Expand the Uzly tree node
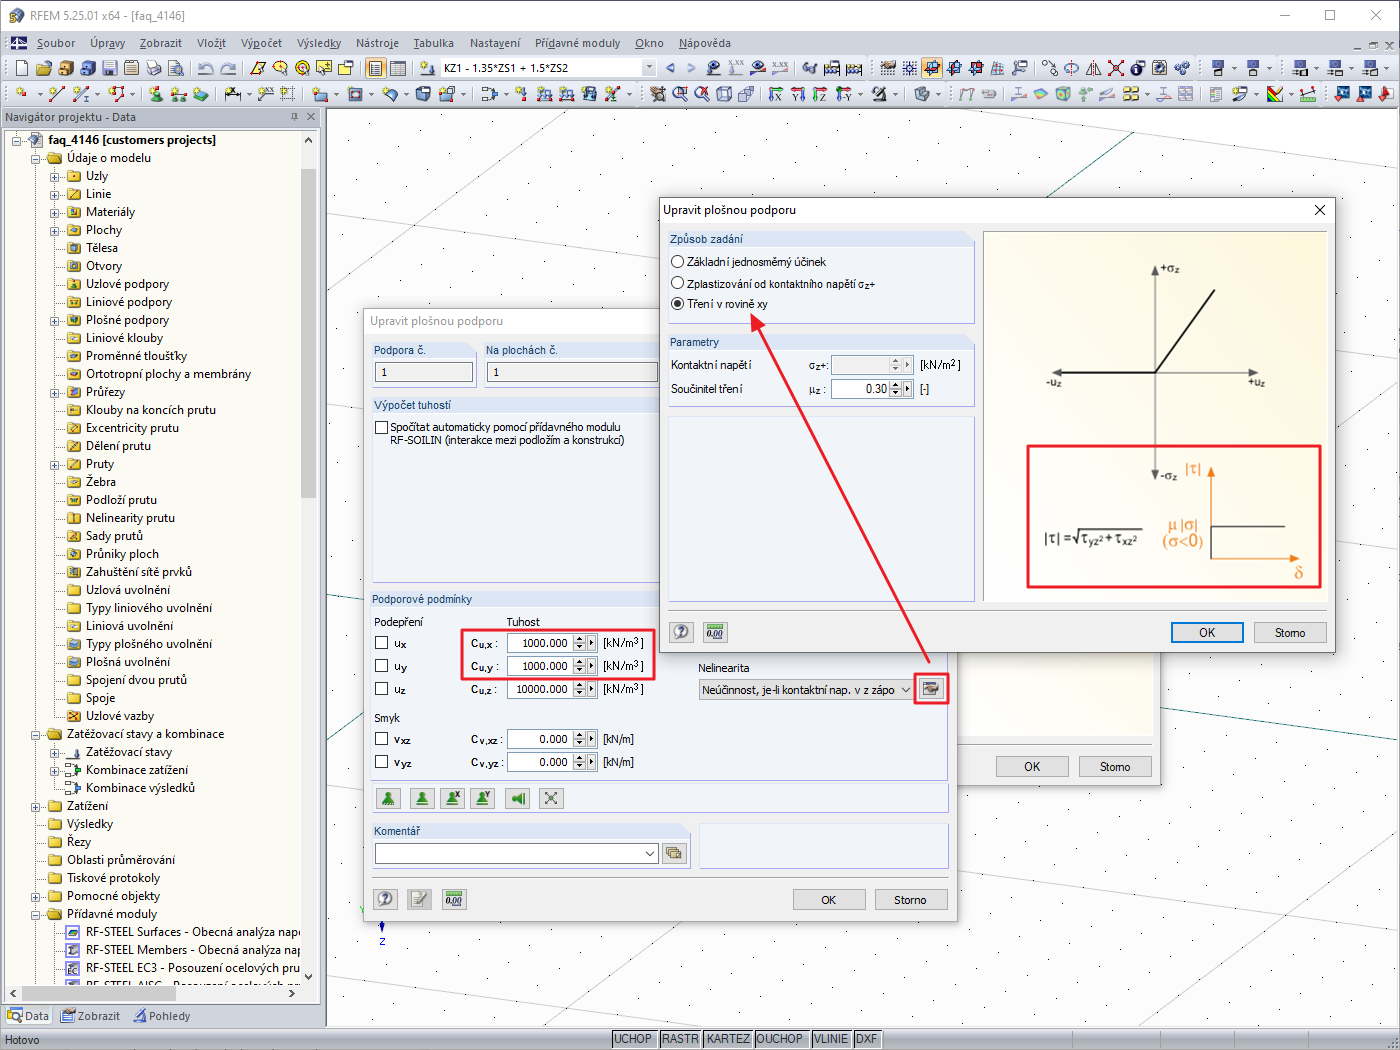 tap(55, 176)
